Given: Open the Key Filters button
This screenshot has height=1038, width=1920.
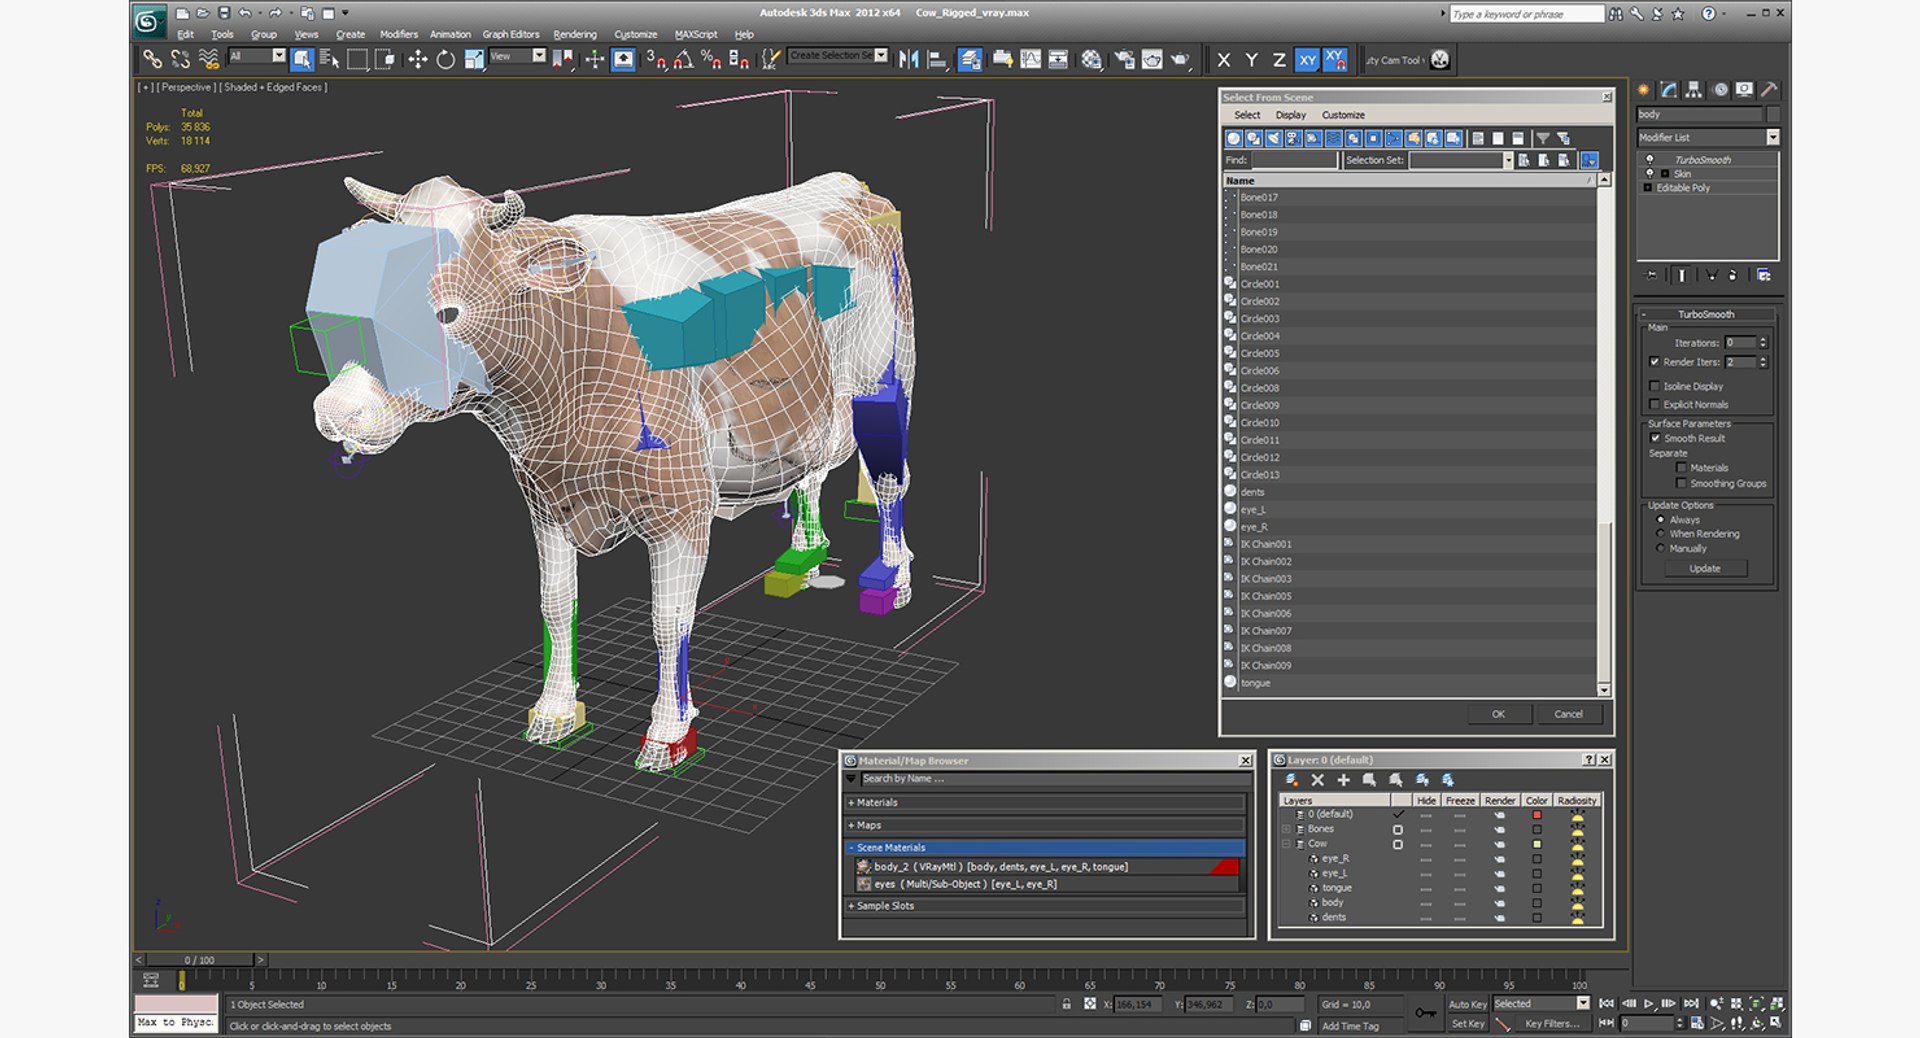Looking at the screenshot, I should tap(1552, 1023).
